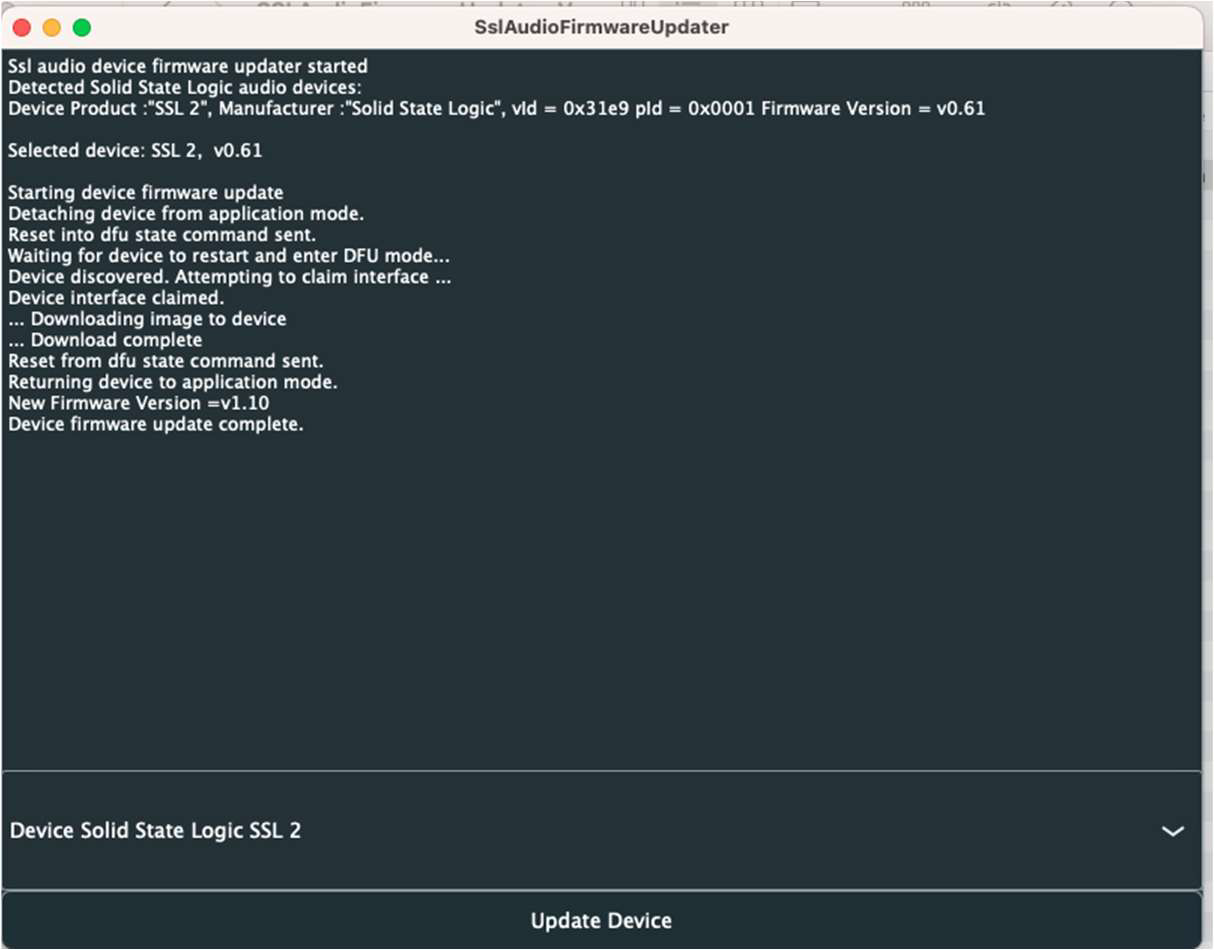This screenshot has height=950, width=1214.
Task: Open the Device Solid State Logic SSL 2 dropdown
Action: point(601,830)
